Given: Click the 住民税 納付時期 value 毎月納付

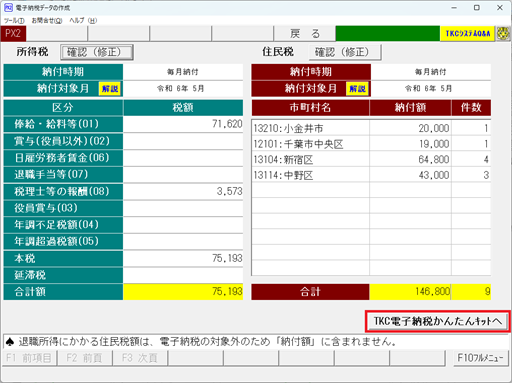Looking at the screenshot, I should [431, 72].
